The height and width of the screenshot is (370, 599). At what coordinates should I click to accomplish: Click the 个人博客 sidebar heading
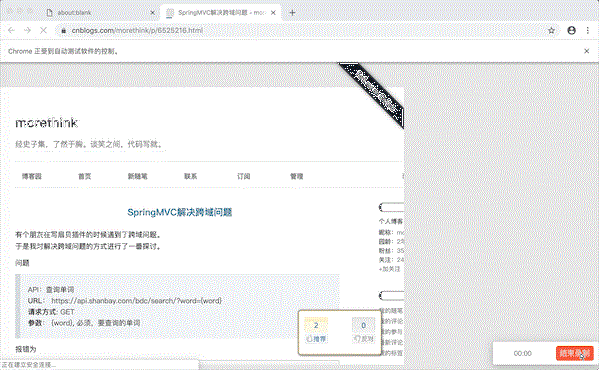pos(391,221)
